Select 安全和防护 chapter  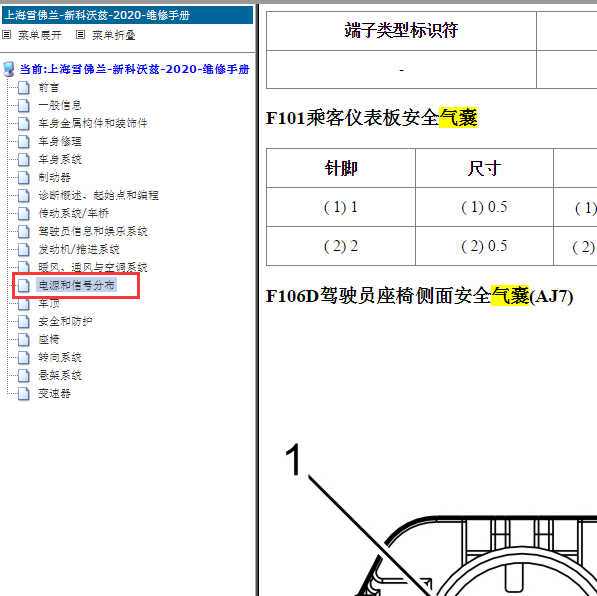[x=65, y=321]
